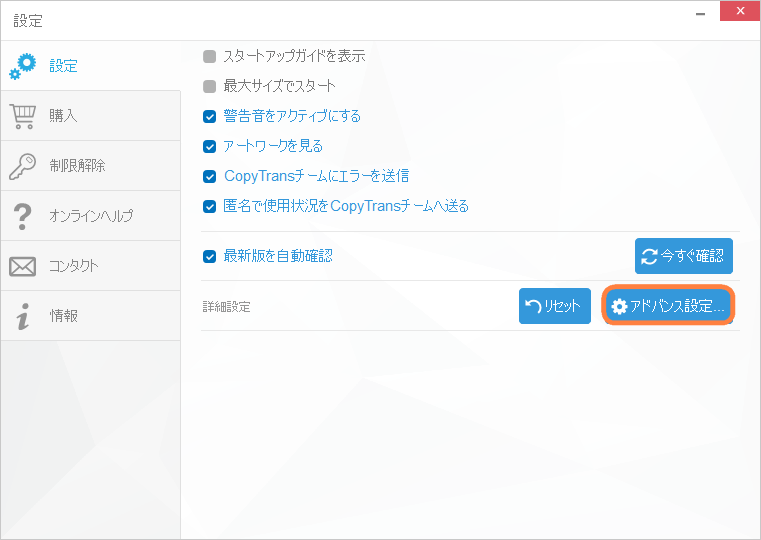Click the question mark help icon
This screenshot has width=761, height=540.
[22, 216]
